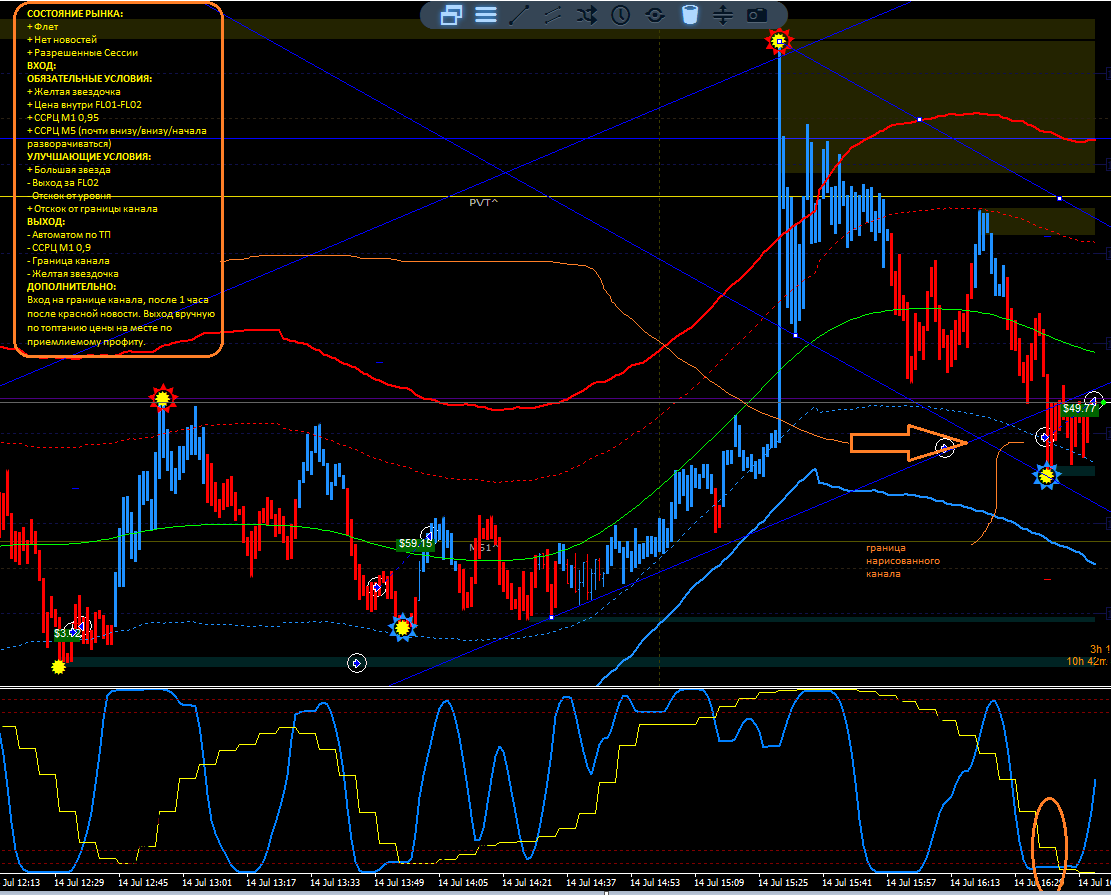Click '14 Jul 12:29' time axis label
The height and width of the screenshot is (895, 1111).
79,882
